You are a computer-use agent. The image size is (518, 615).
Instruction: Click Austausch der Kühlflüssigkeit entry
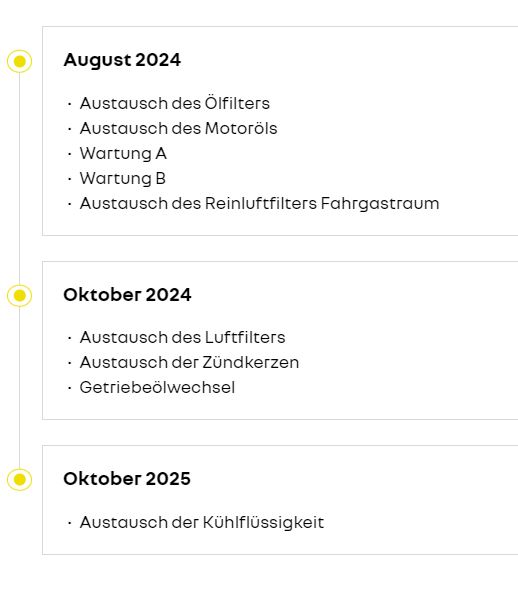coord(202,522)
